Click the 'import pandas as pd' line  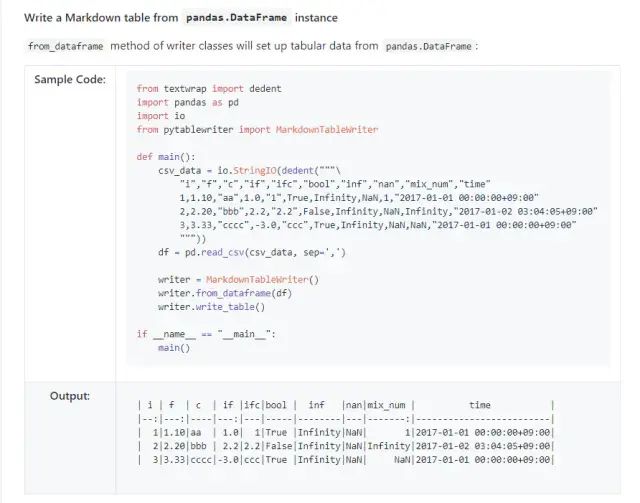tap(187, 102)
